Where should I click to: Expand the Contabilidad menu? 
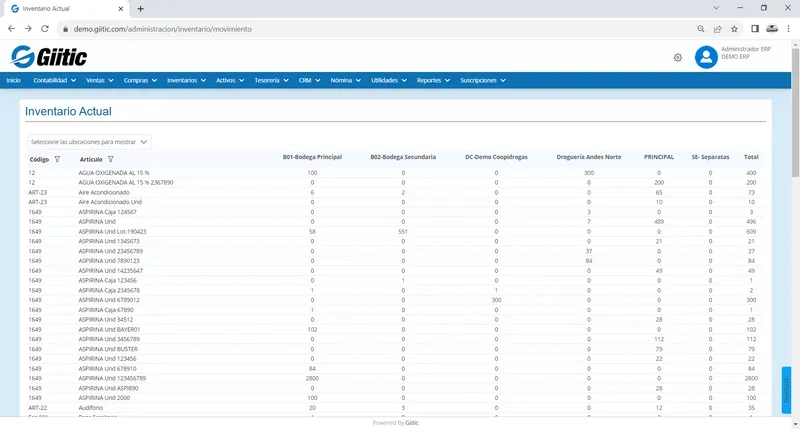[x=55, y=81]
